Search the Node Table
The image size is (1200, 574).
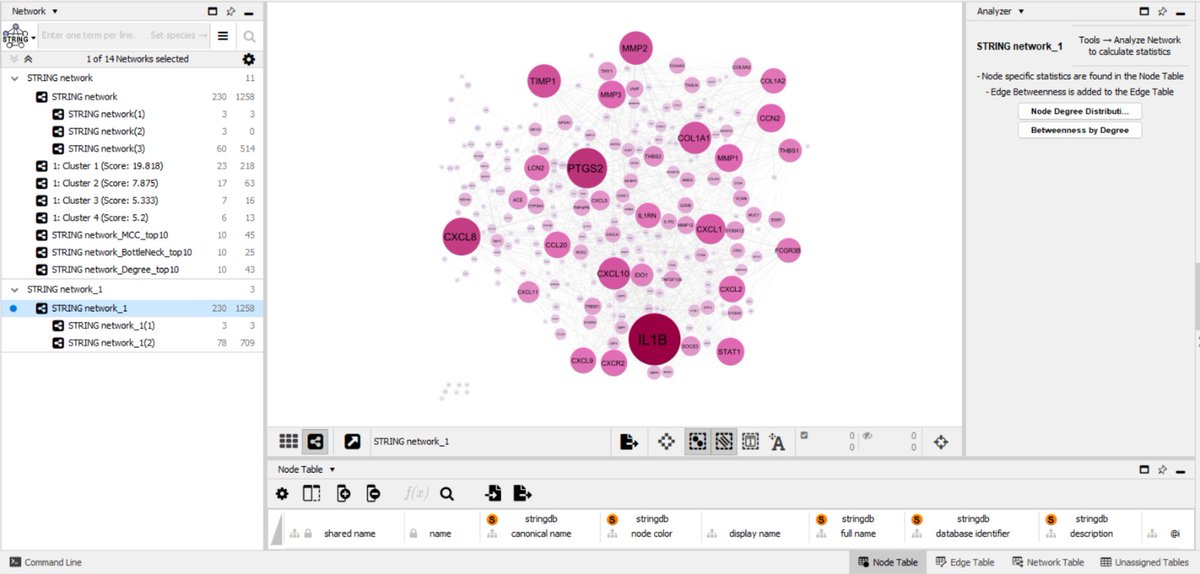[446, 493]
